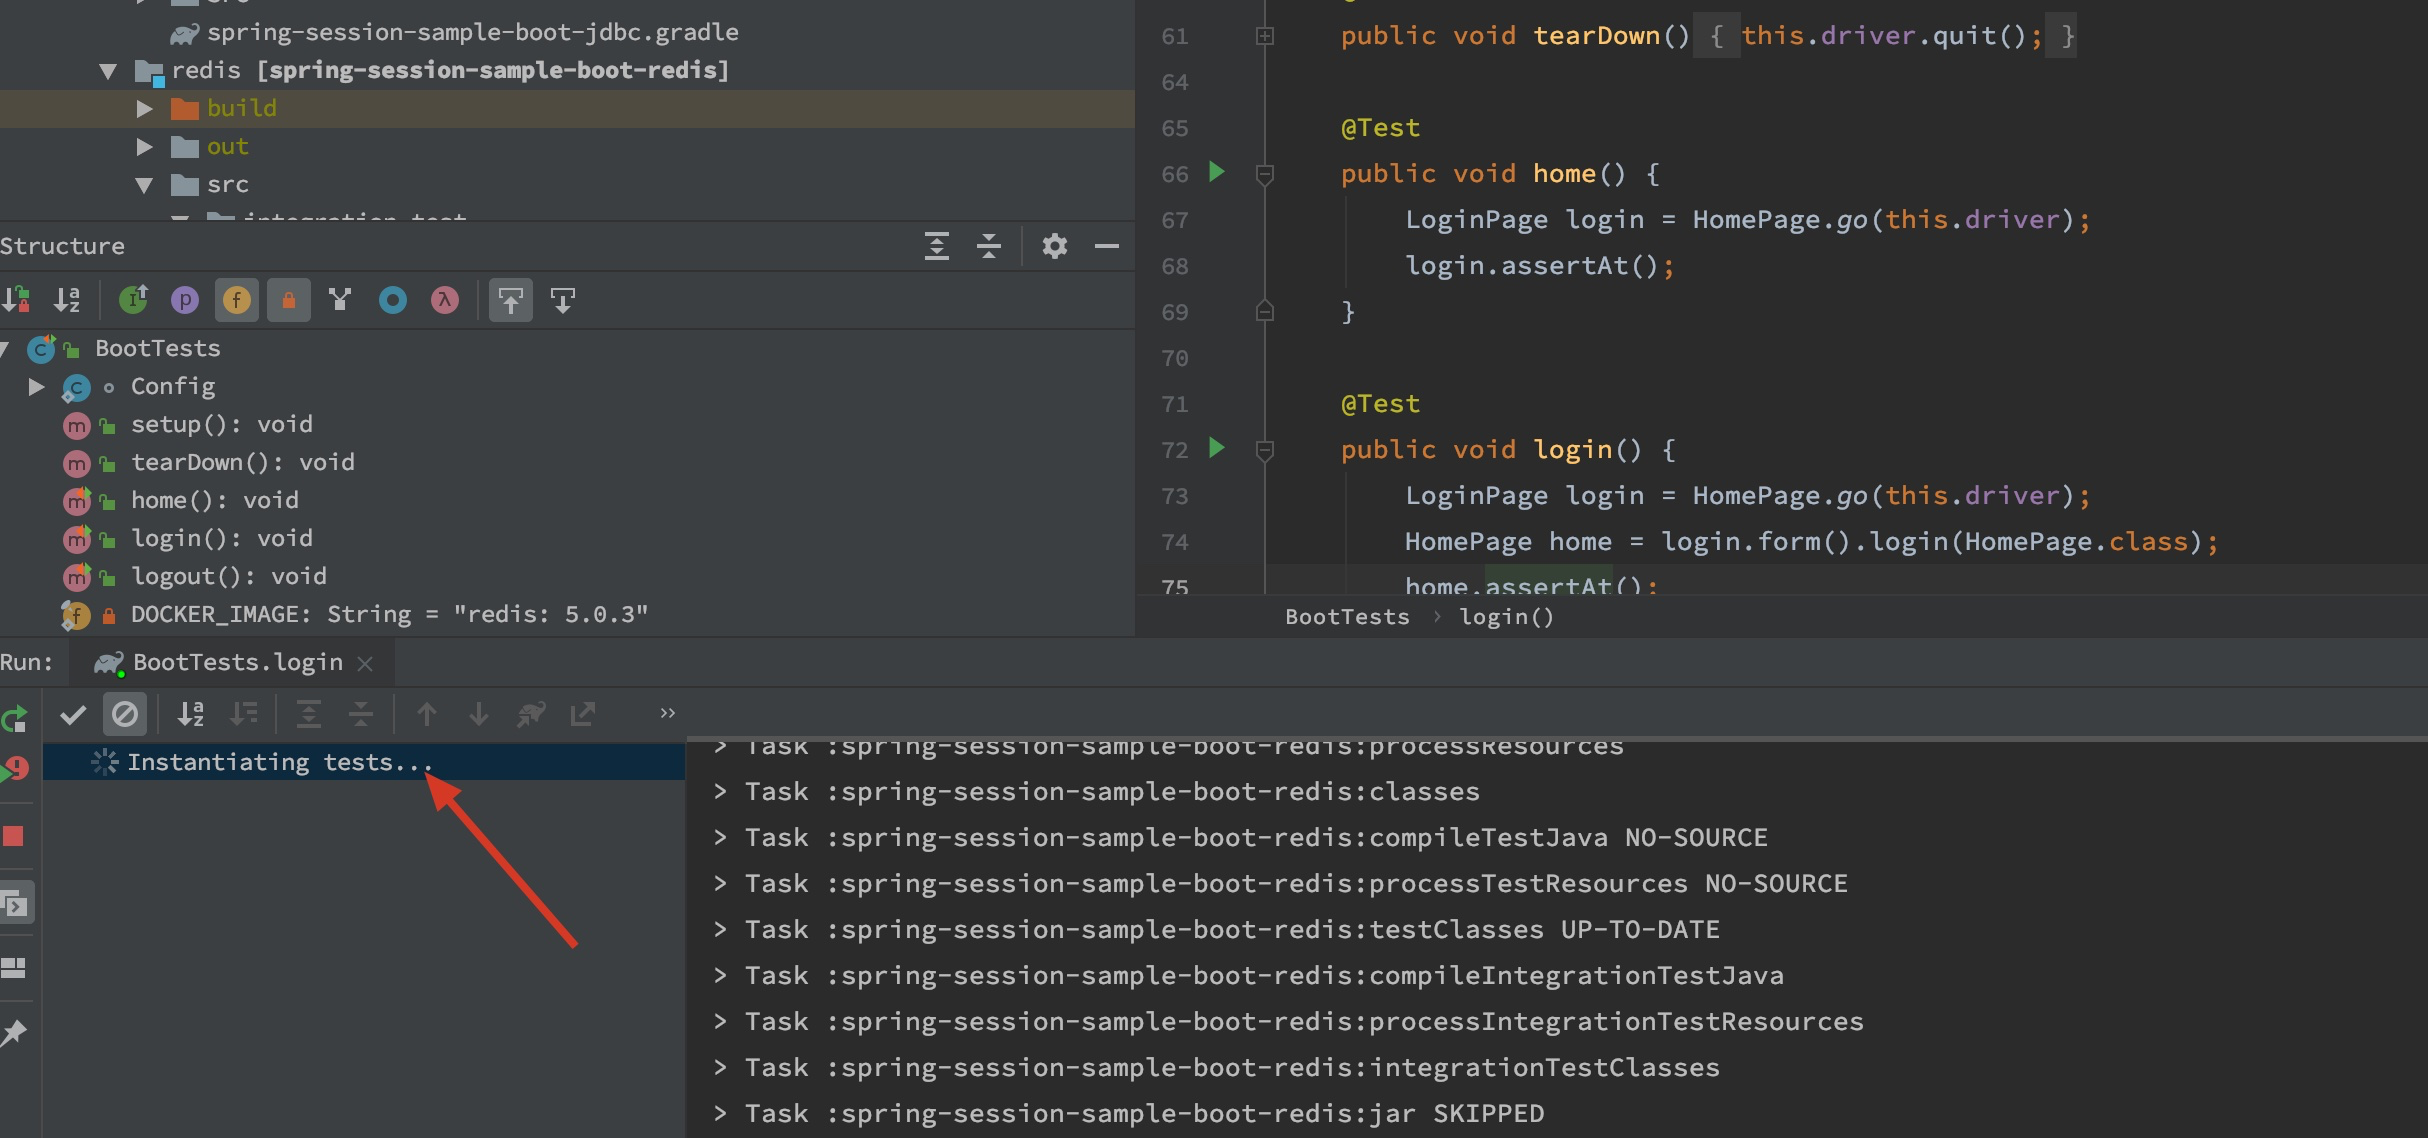Open Structure panel settings gear
2428x1138 pixels.
pos(1054,246)
